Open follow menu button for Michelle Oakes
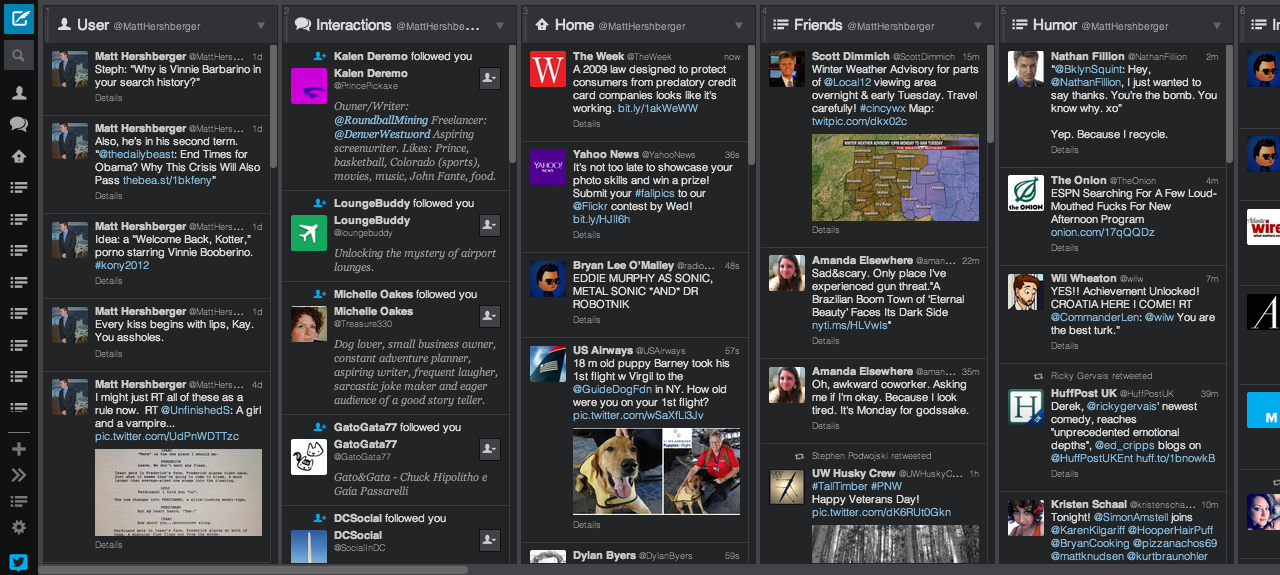This screenshot has width=1280, height=575. 489,315
